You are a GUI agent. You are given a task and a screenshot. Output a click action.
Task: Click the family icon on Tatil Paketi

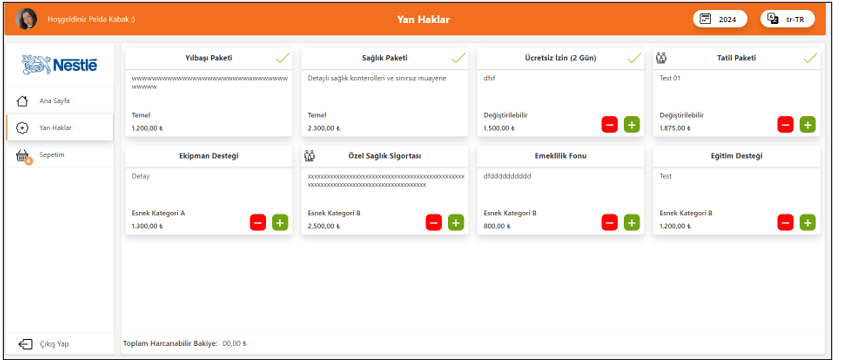(662, 58)
